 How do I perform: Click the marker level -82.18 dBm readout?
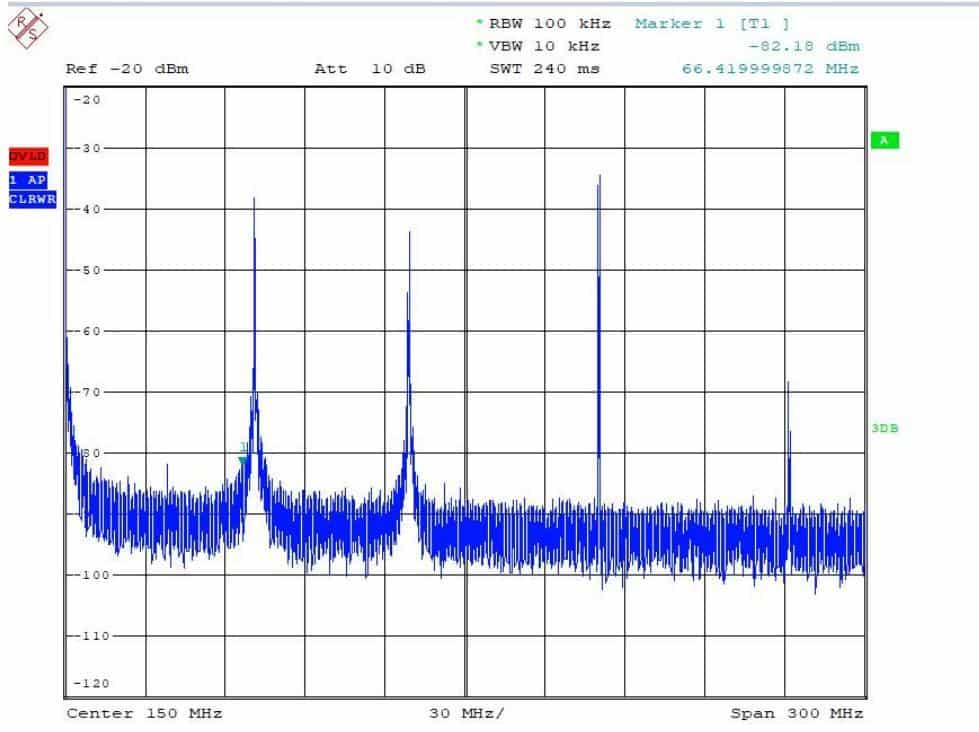pyautogui.click(x=803, y=46)
